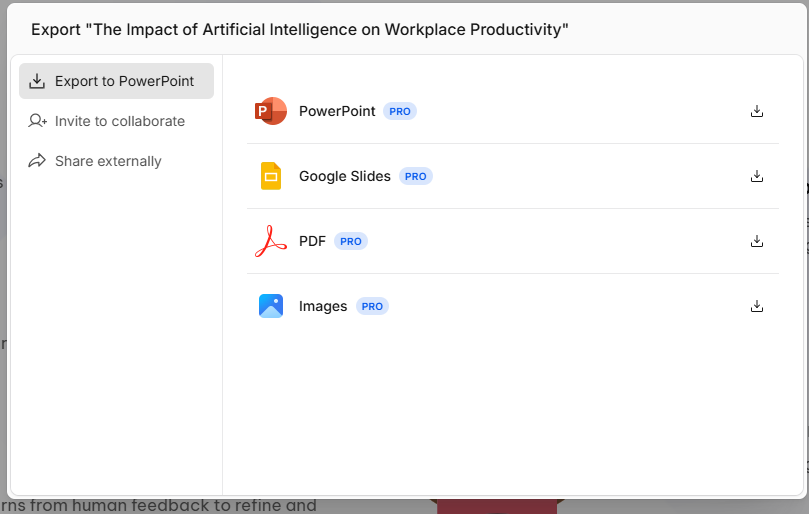This screenshot has width=809, height=514.
Task: Click the PowerPoint export label
Action: pos(337,111)
